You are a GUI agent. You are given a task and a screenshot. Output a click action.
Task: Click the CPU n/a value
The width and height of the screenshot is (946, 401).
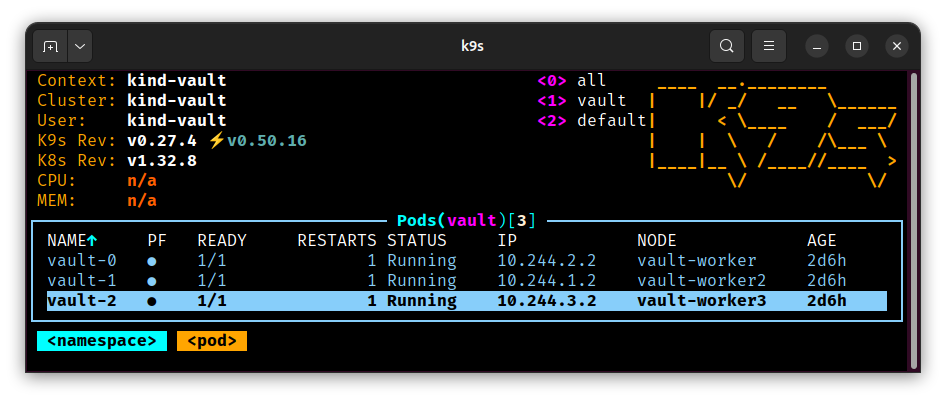click(142, 181)
